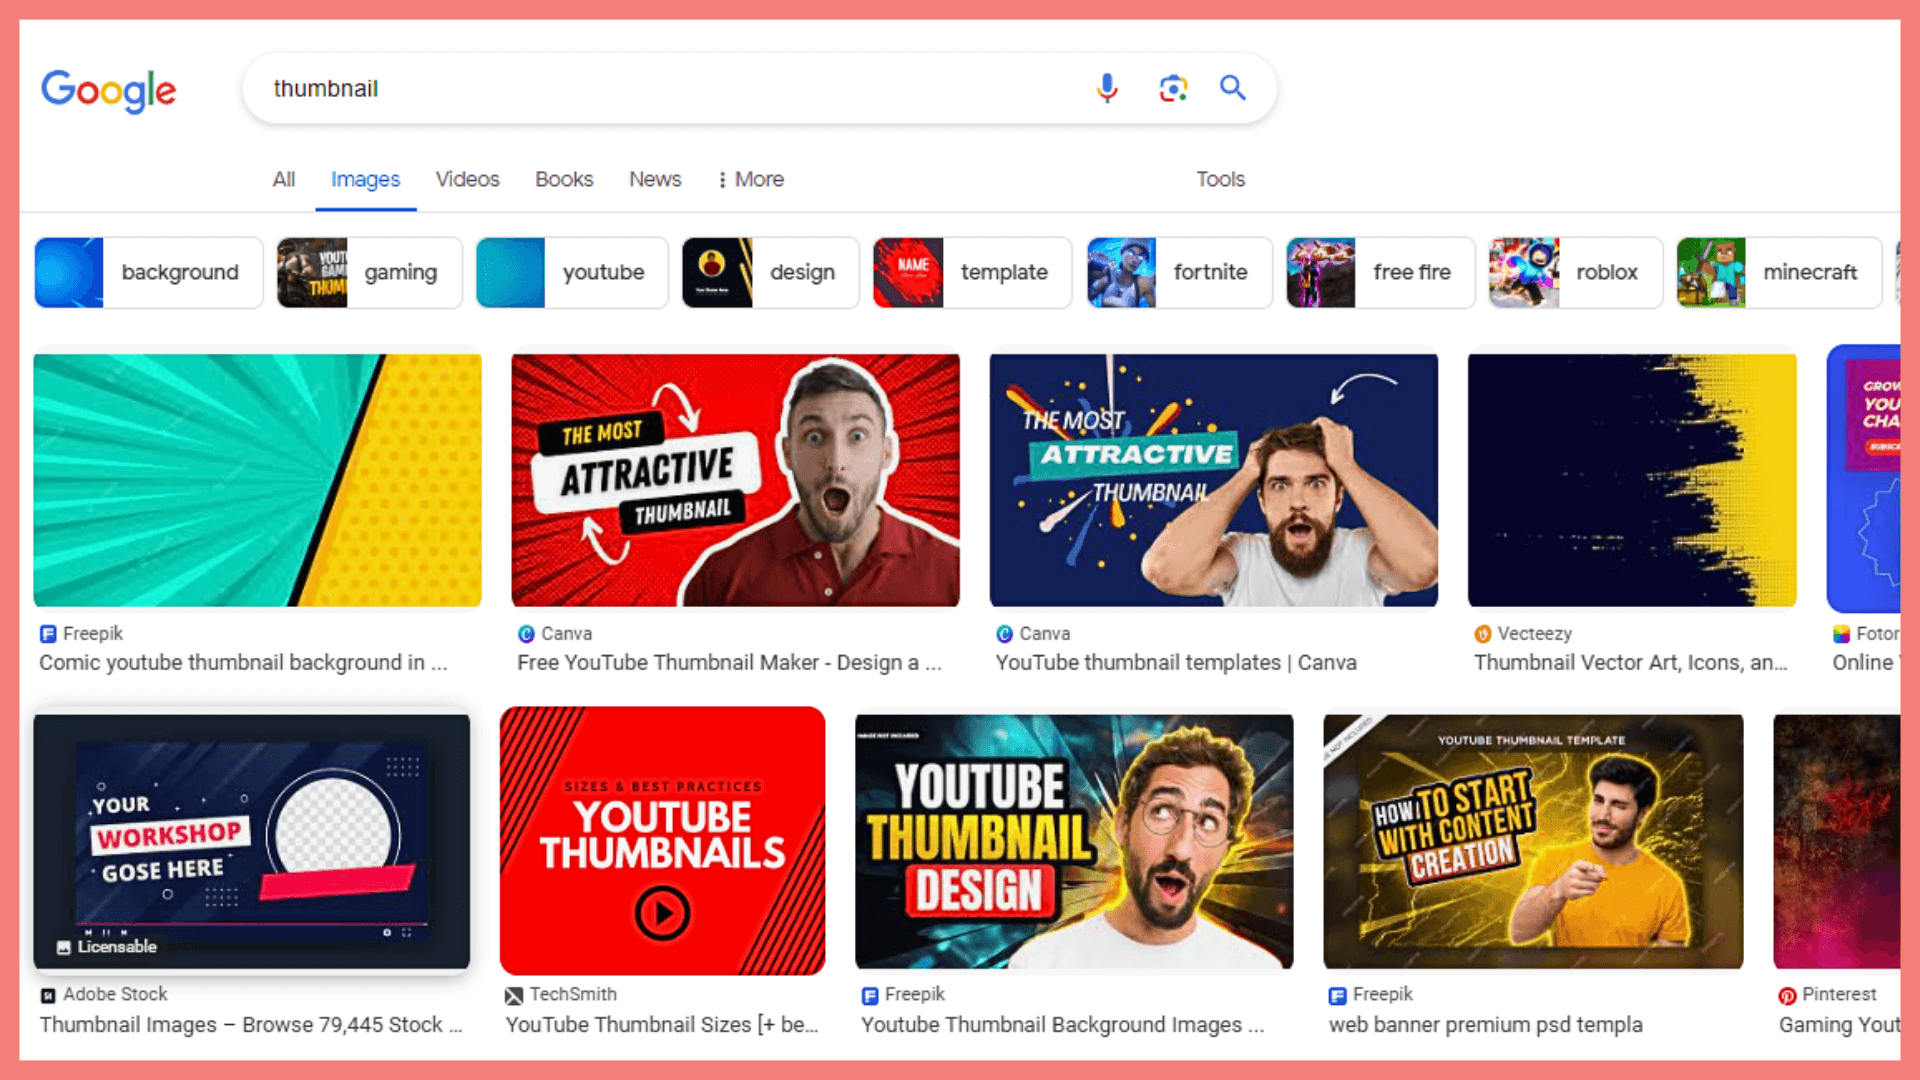The height and width of the screenshot is (1080, 1920).
Task: Open link Thumbnail Images – Browse 79,445 Stock
Action: tap(251, 1025)
